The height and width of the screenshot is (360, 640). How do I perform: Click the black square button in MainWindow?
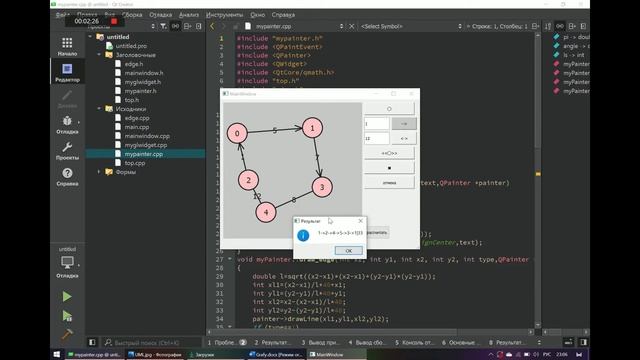point(389,168)
